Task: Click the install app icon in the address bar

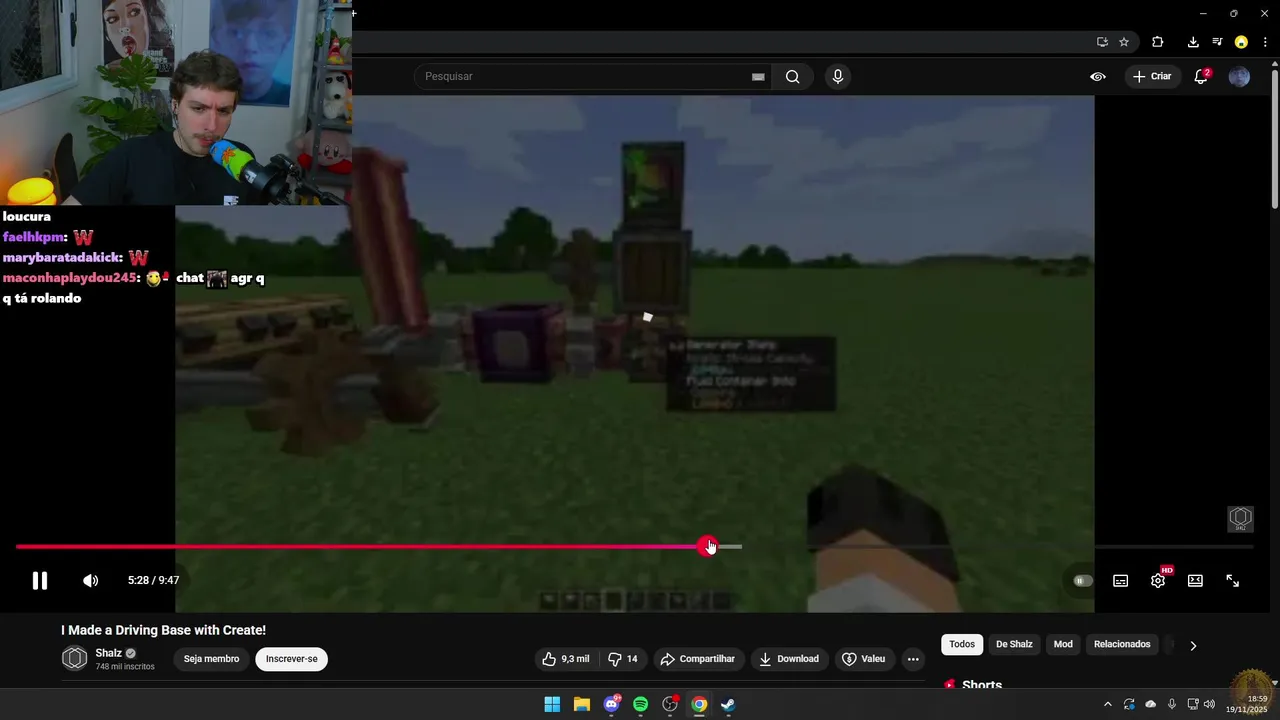Action: coord(1102,42)
